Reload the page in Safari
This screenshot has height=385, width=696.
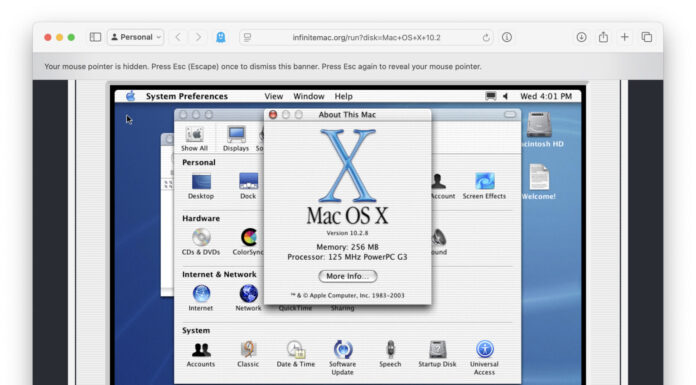pyautogui.click(x=486, y=38)
